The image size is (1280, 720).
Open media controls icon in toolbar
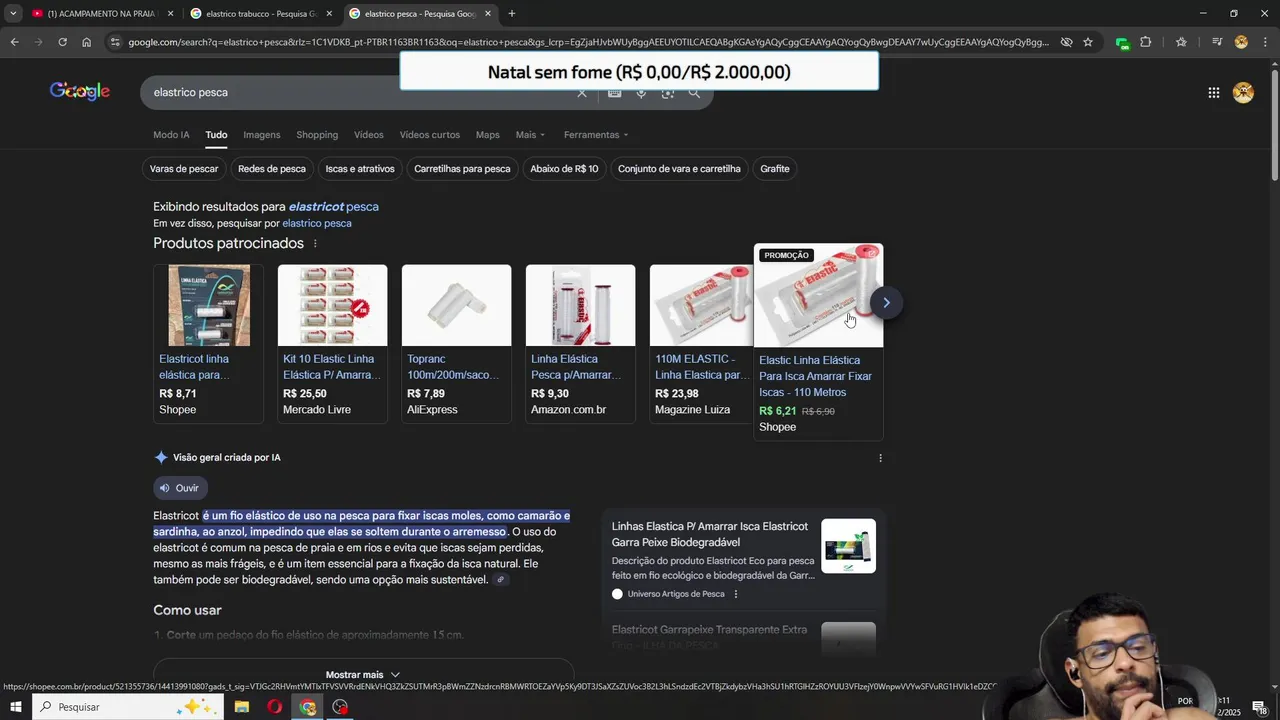[1217, 42]
